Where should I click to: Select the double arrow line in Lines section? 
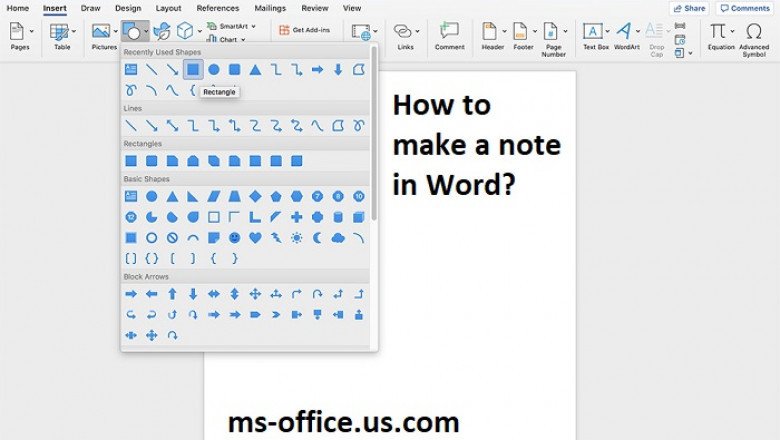172,125
